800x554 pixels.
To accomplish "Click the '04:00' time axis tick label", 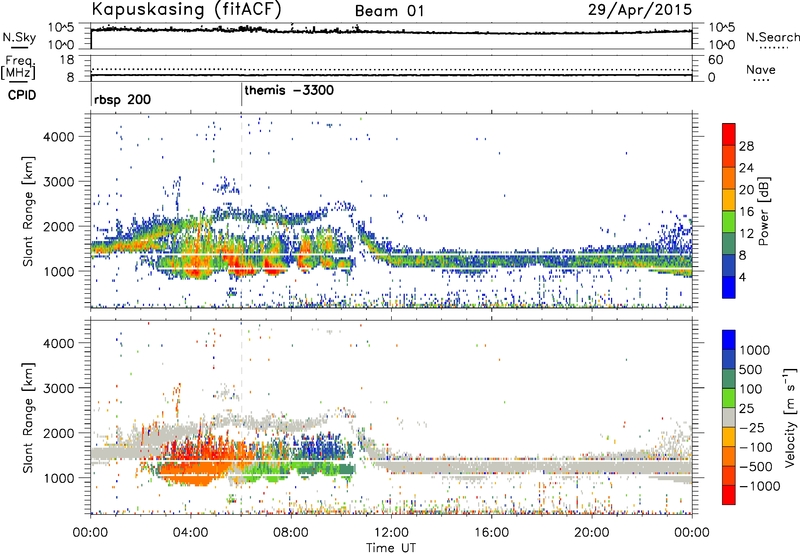I will tap(190, 533).
